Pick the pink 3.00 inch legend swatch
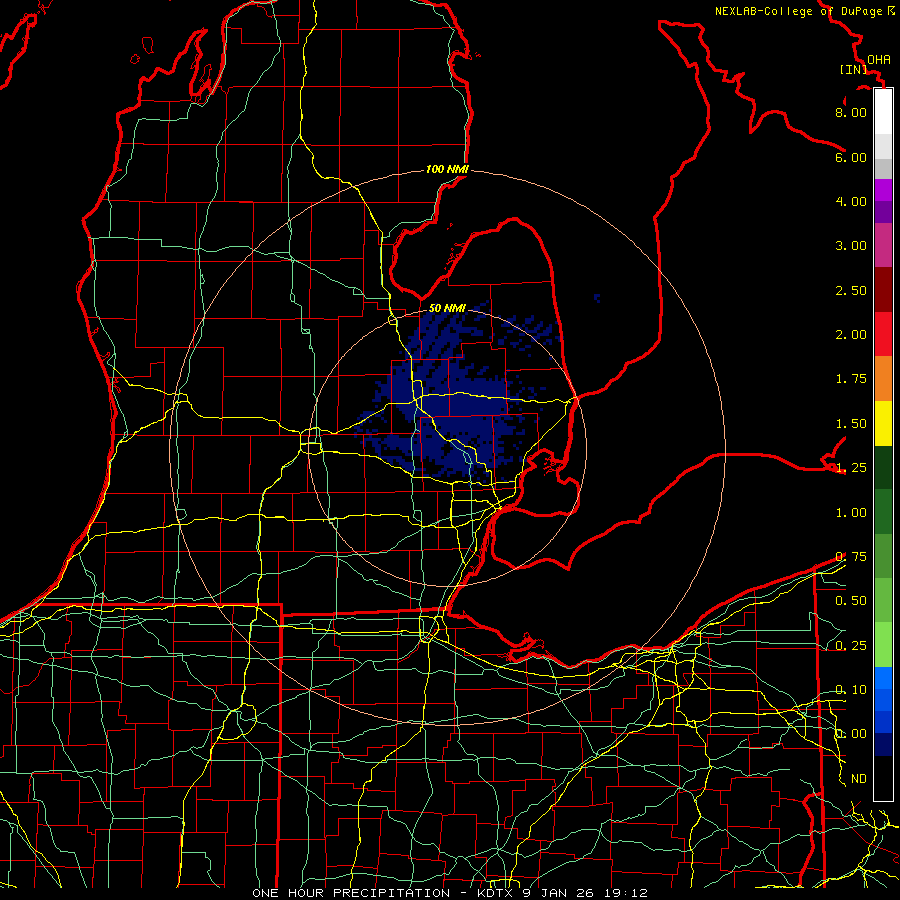Screen dimensions: 900x900 pos(883,245)
